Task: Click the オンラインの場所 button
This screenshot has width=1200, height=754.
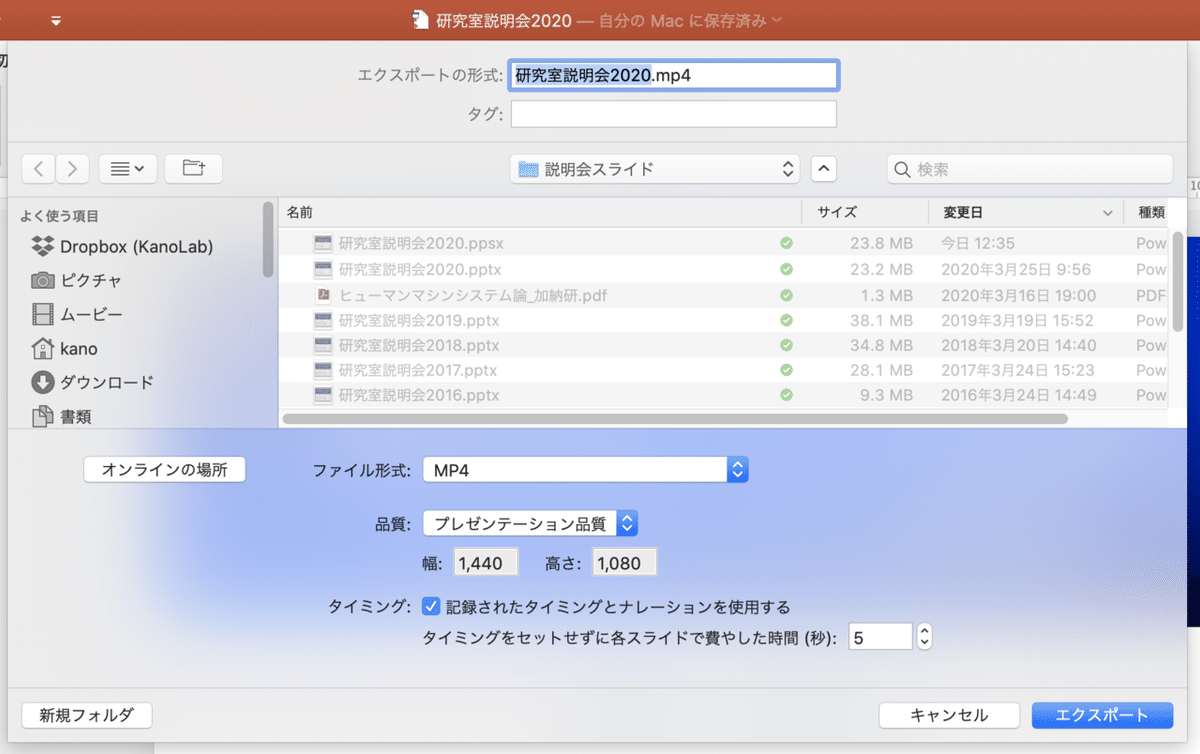Action: pyautogui.click(x=164, y=469)
